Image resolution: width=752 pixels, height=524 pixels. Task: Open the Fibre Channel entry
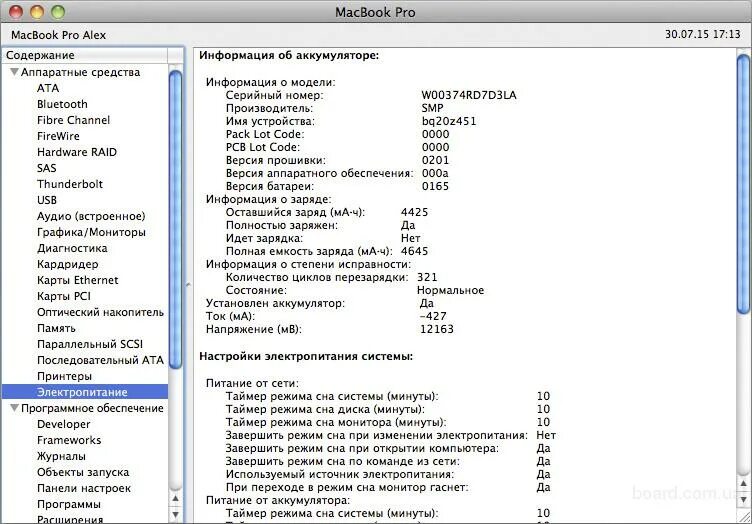(73, 120)
